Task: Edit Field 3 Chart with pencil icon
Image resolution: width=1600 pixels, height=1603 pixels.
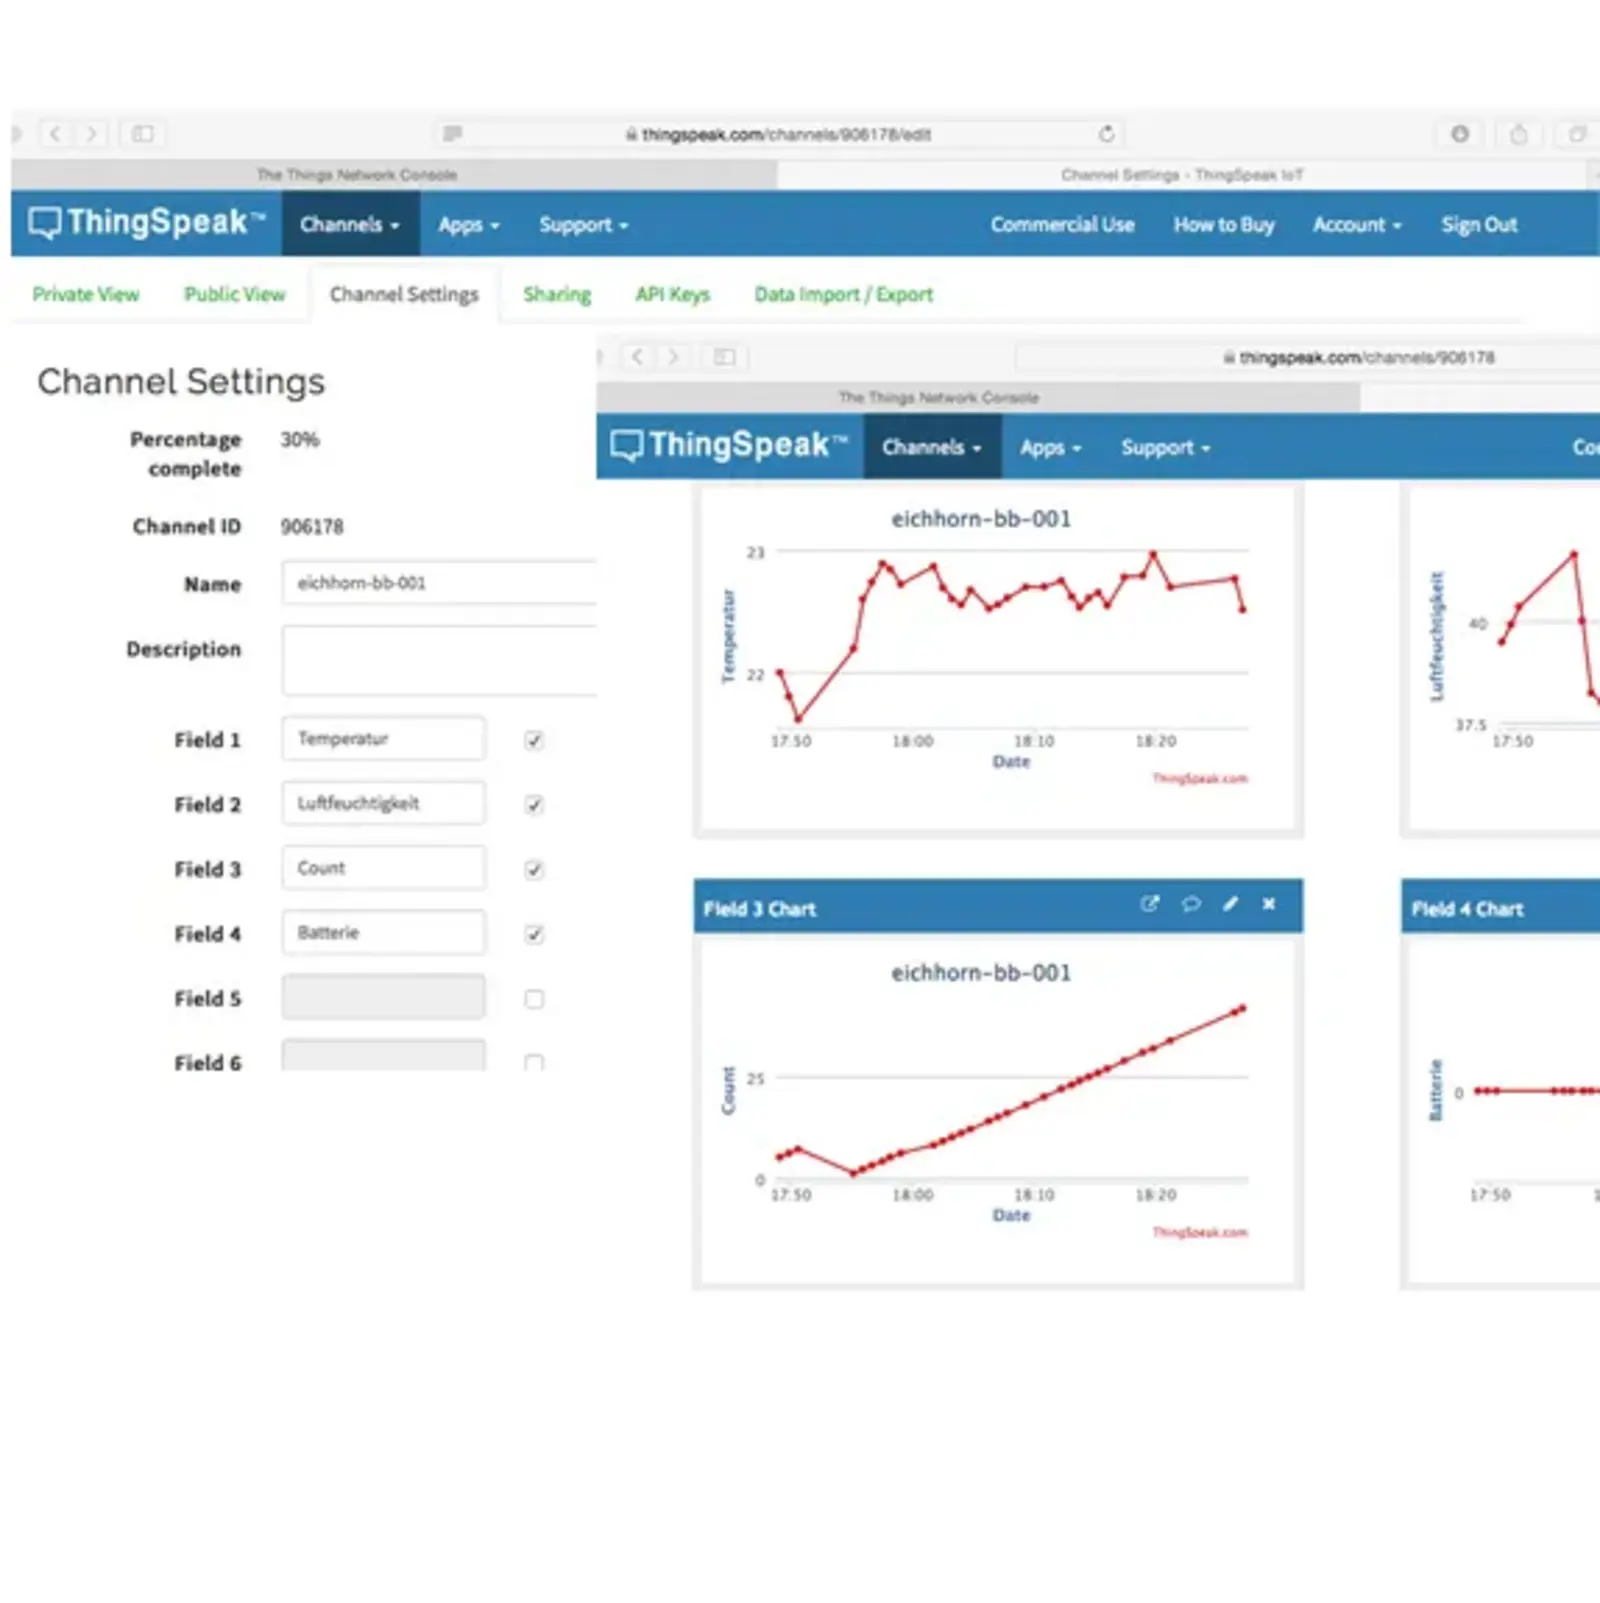Action: click(x=1230, y=904)
